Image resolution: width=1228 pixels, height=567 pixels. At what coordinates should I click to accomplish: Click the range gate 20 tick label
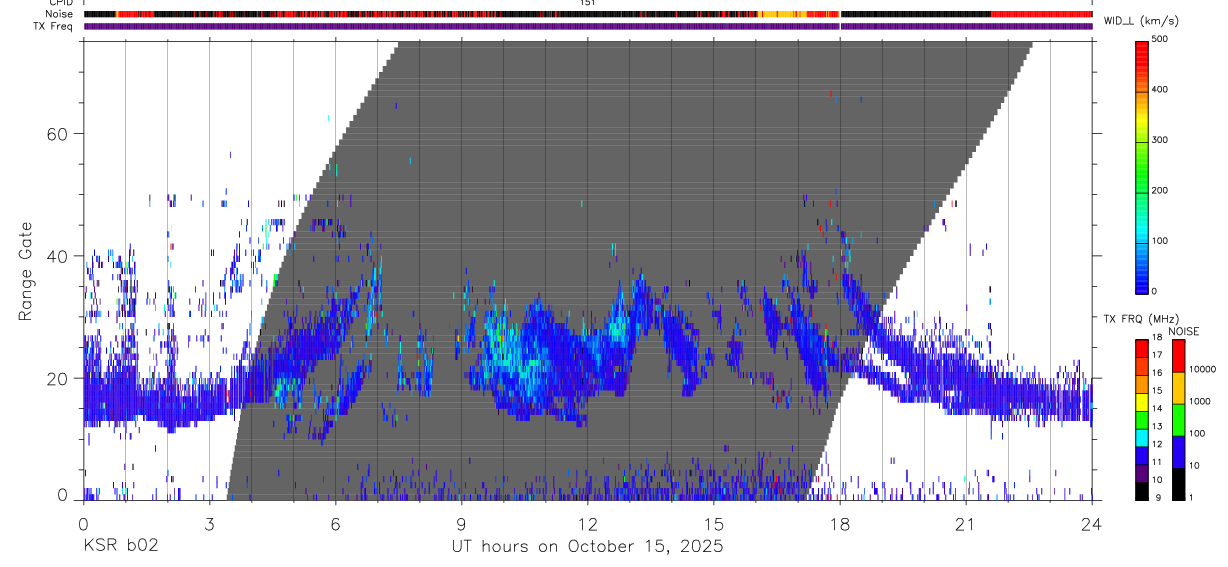point(56,378)
